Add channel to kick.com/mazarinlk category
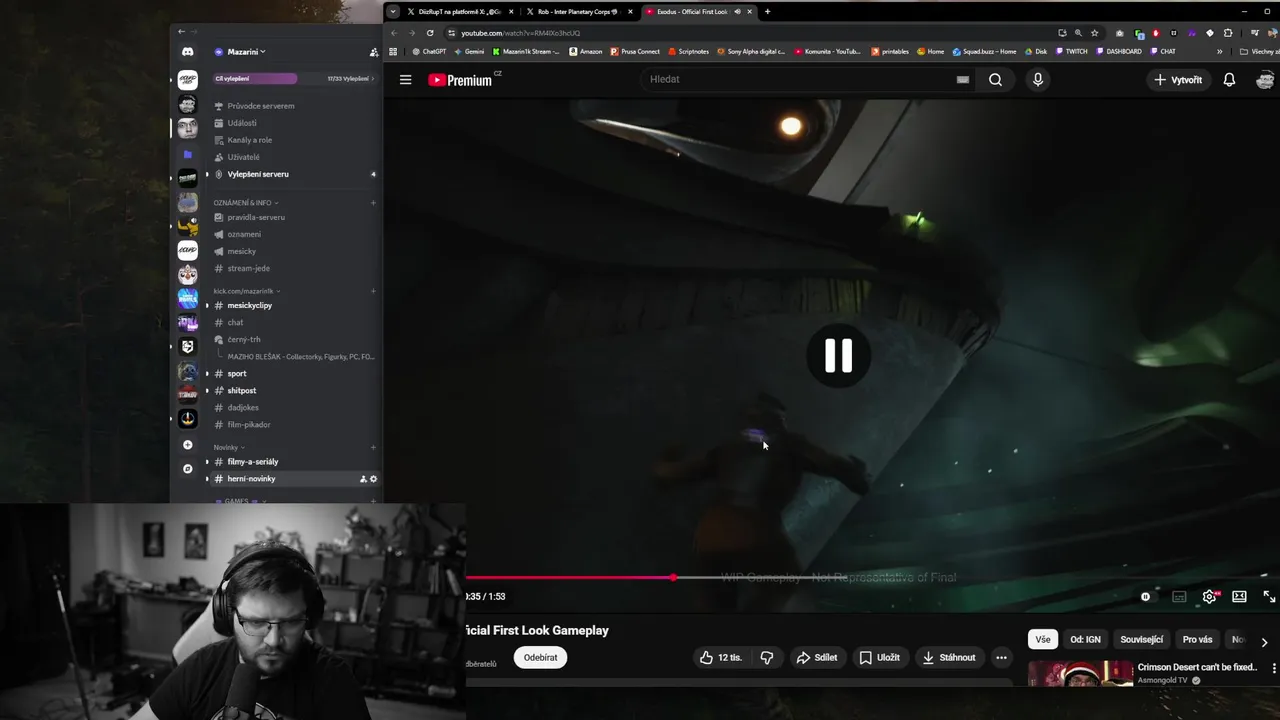The width and height of the screenshot is (1280, 720). [374, 291]
